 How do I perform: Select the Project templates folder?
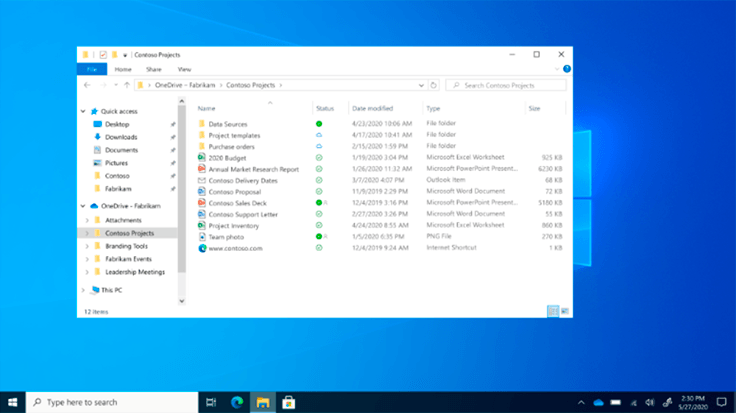click(234, 136)
